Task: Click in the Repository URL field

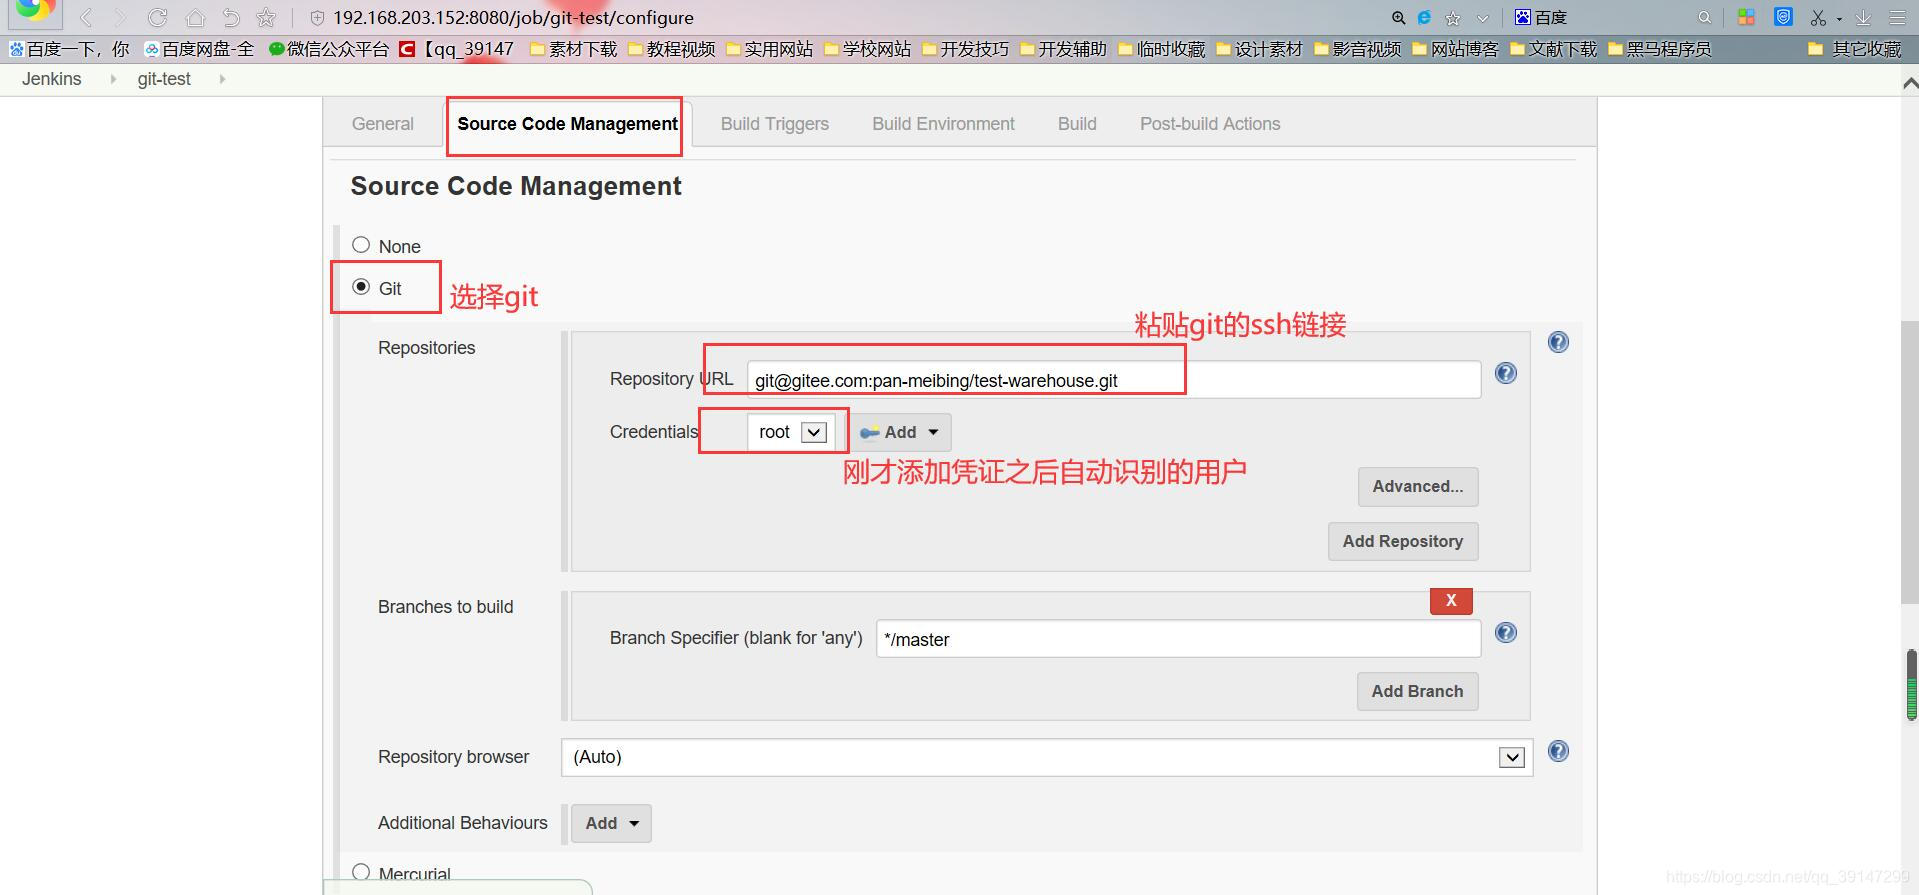Action: 1113,380
